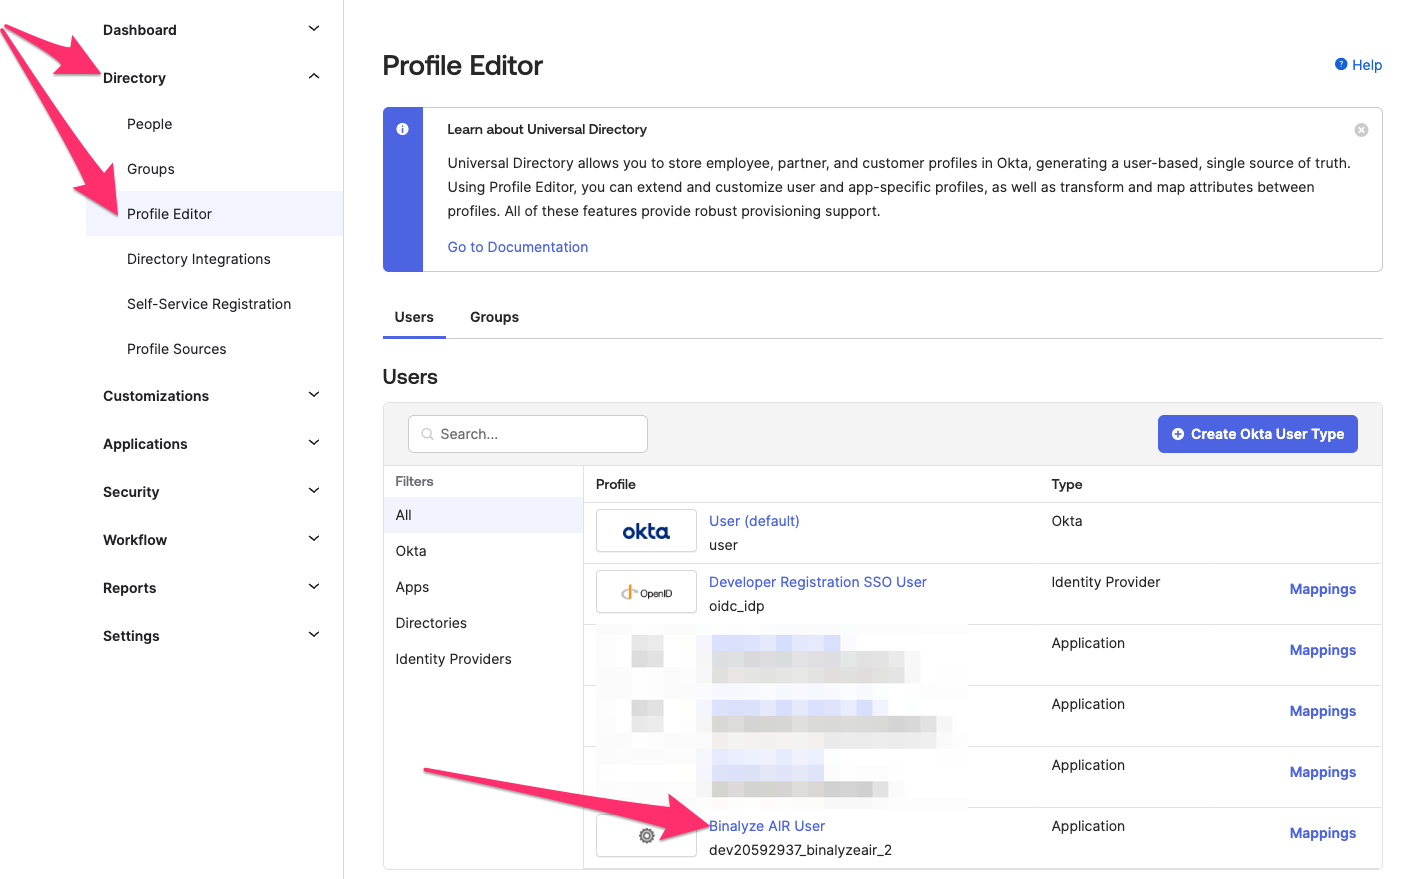Click the OpenID logo icon

[646, 592]
